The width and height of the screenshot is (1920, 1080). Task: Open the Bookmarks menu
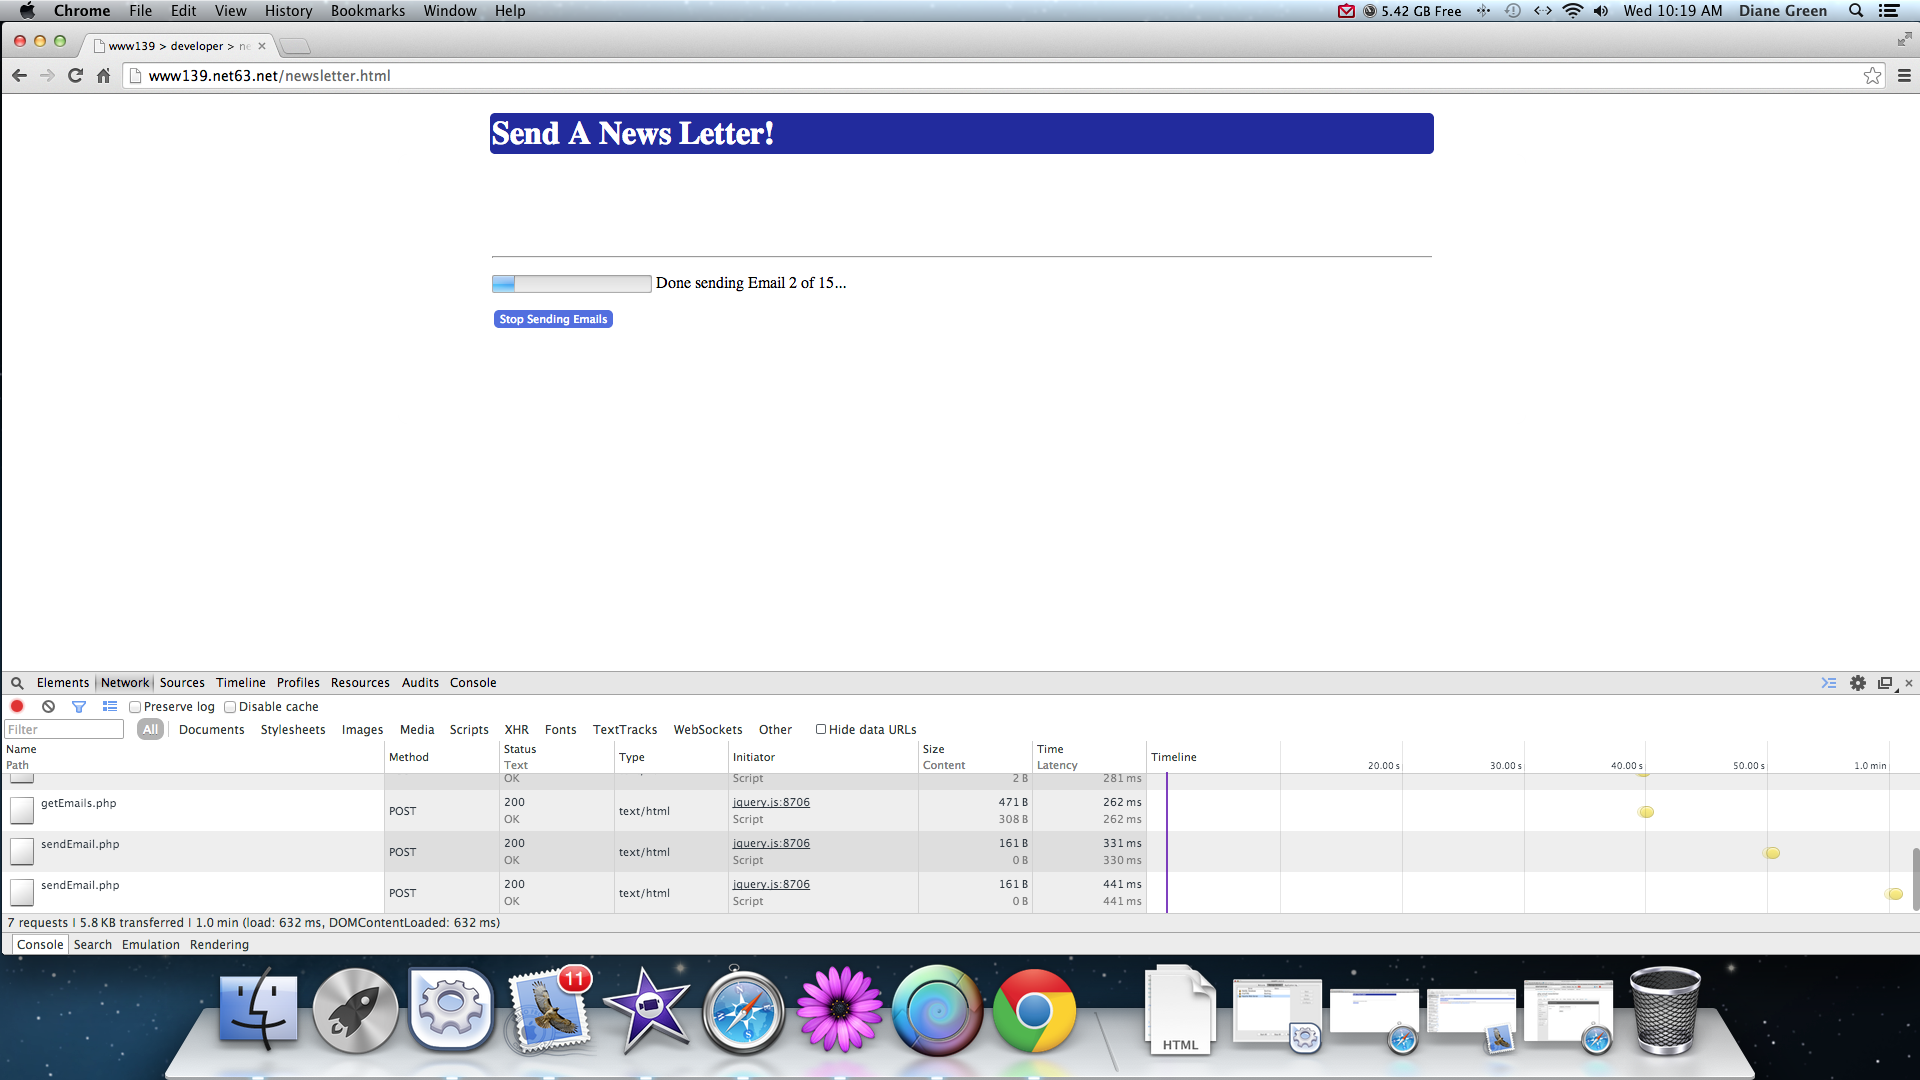367,11
